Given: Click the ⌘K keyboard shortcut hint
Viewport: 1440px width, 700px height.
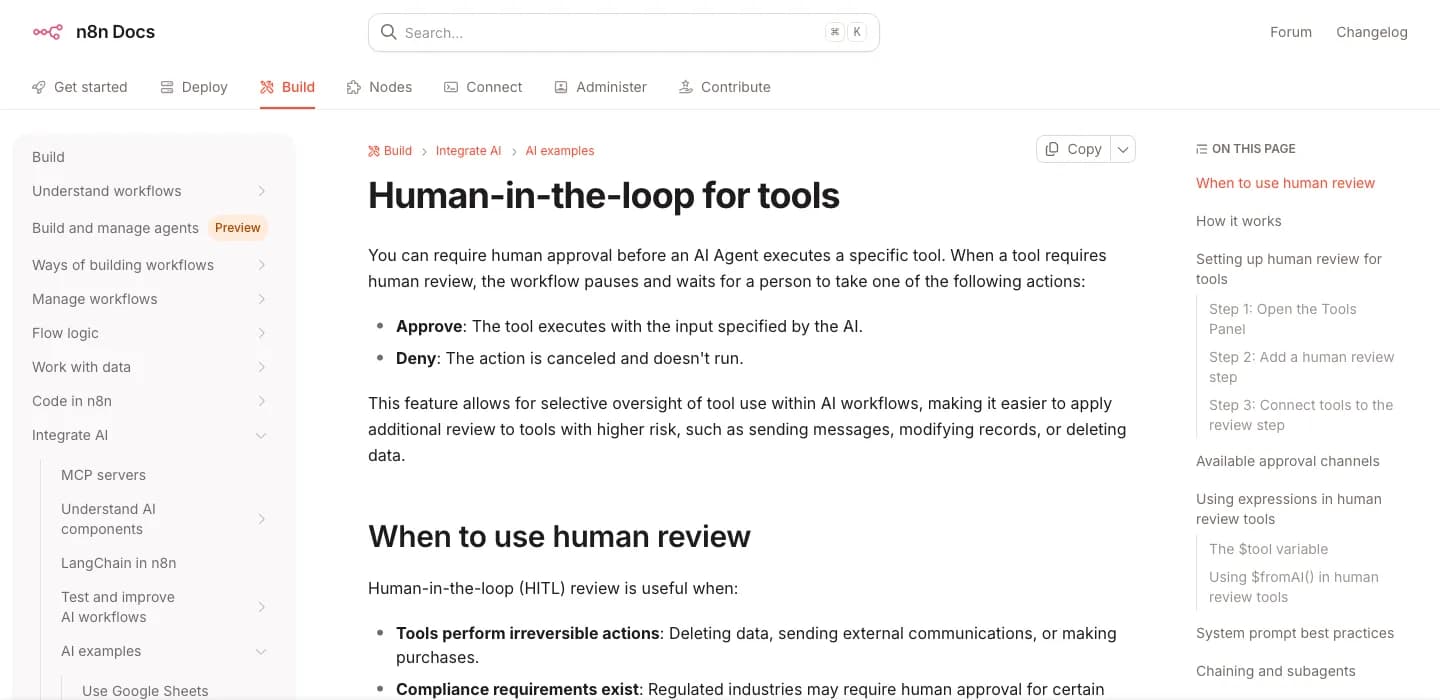Looking at the screenshot, I should click(846, 32).
